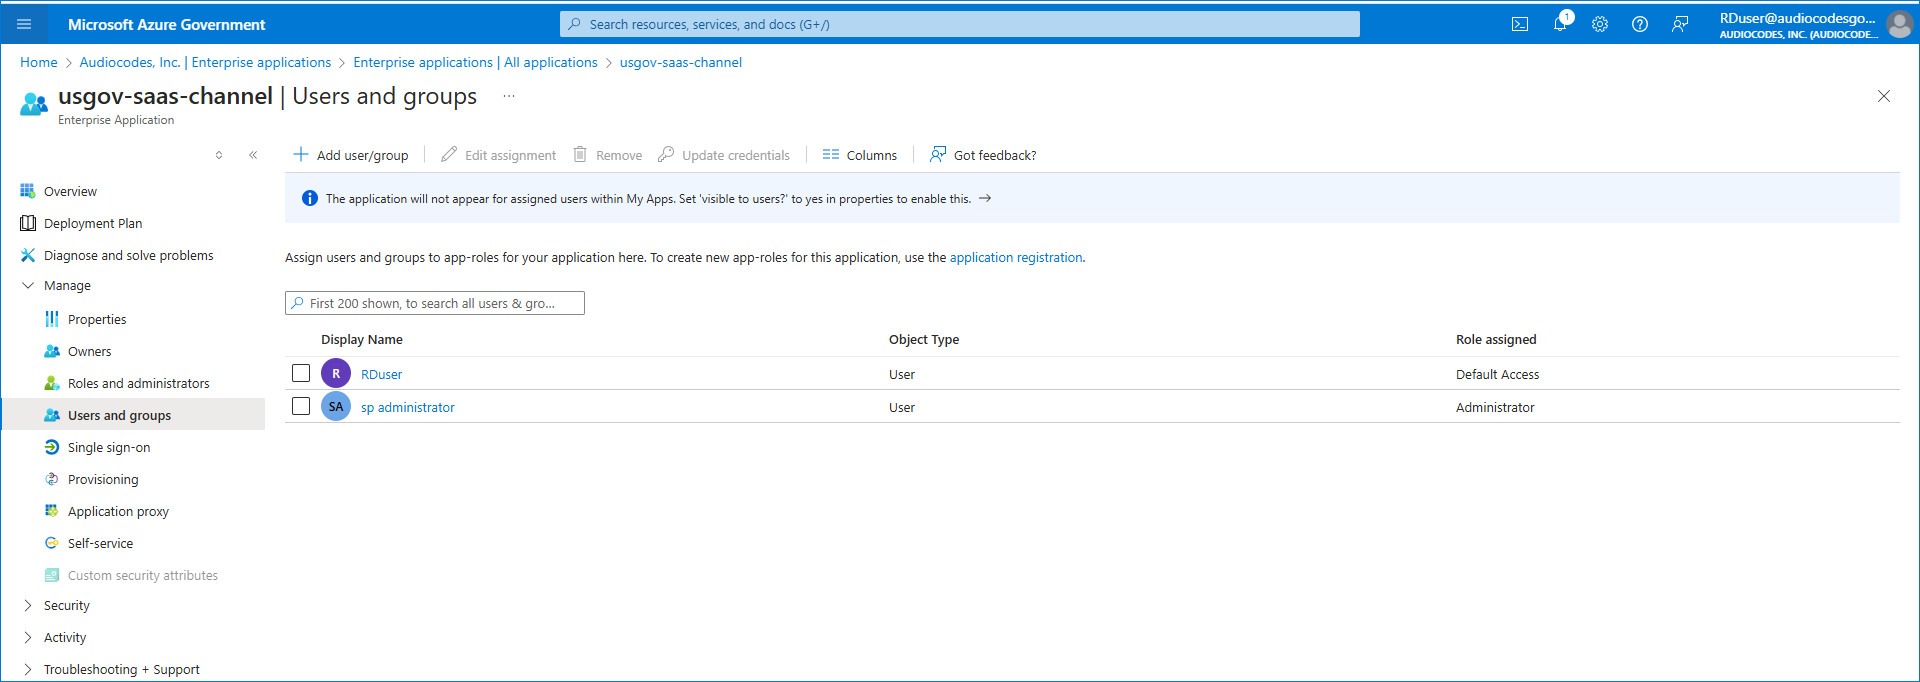Image resolution: width=1920 pixels, height=682 pixels.
Task: Click the Default Access role cell
Action: [x=1498, y=374]
